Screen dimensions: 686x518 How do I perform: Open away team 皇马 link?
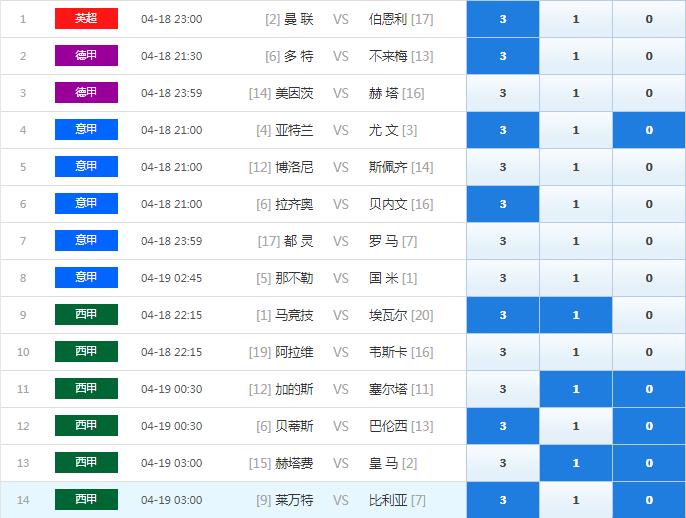point(383,463)
